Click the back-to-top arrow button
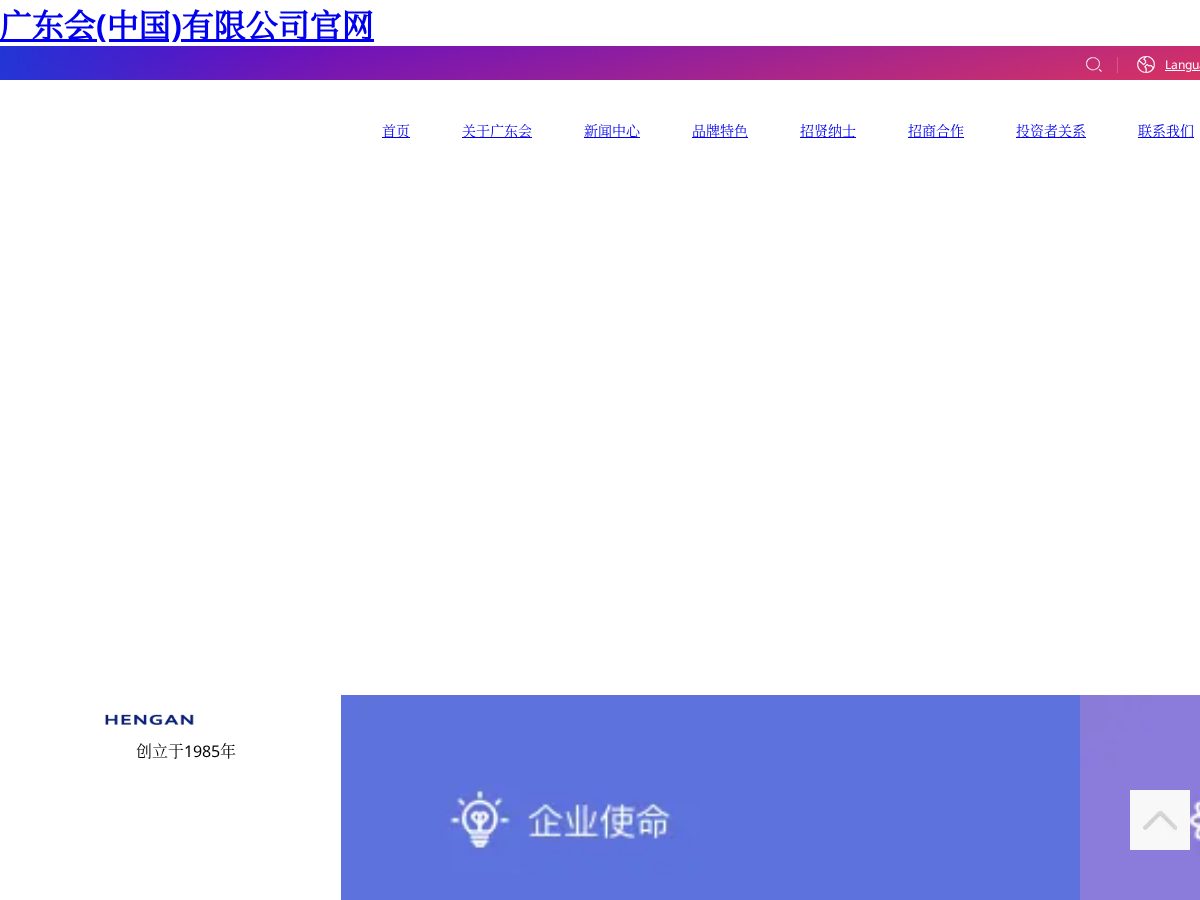 pyautogui.click(x=1160, y=820)
